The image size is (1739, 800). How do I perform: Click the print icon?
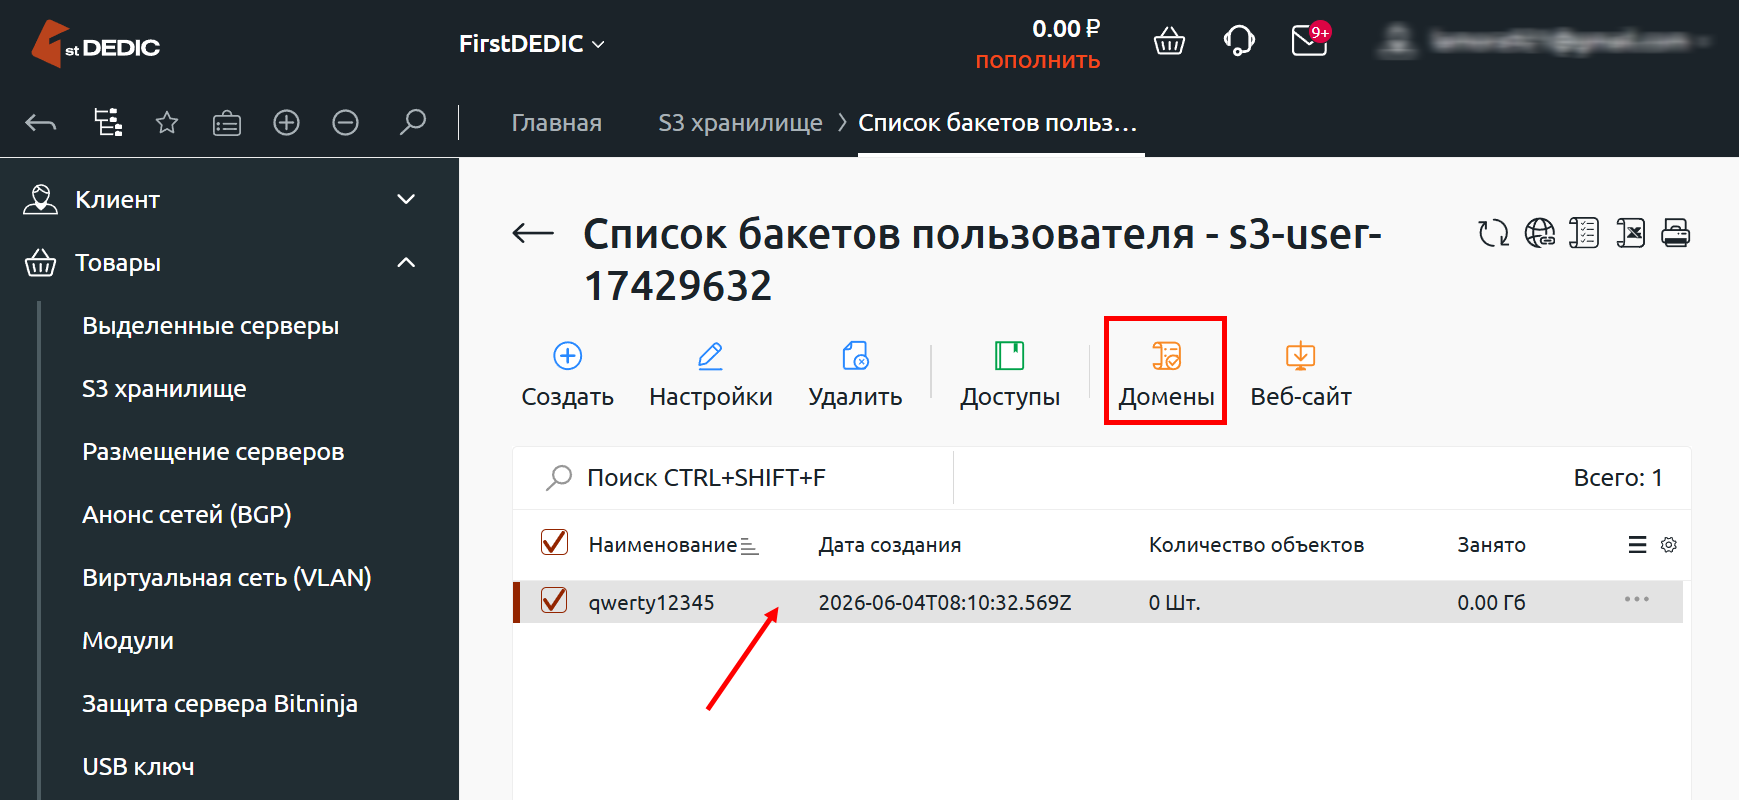point(1676,234)
